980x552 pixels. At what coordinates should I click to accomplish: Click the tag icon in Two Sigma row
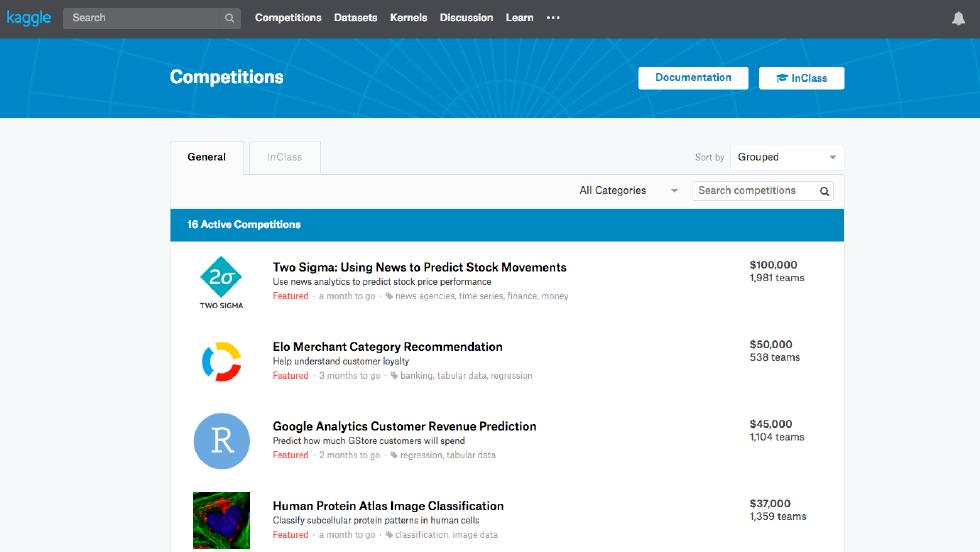389,296
